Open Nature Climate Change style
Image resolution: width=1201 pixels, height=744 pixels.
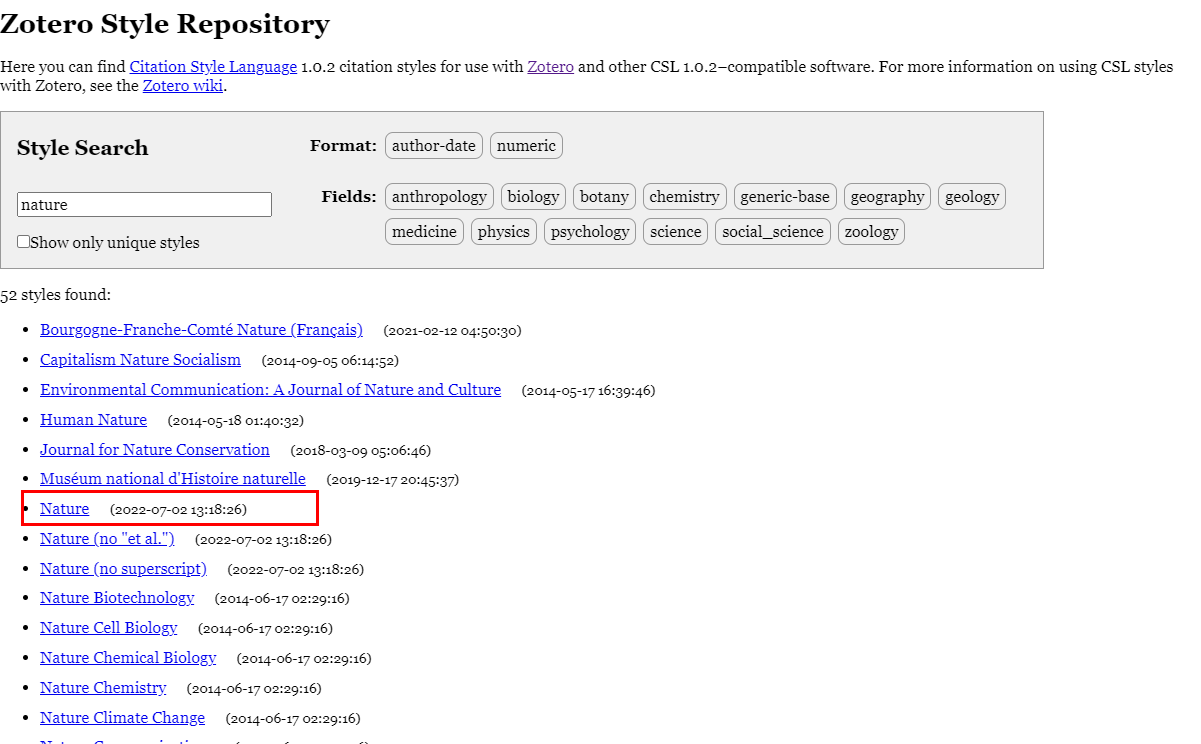(122, 718)
